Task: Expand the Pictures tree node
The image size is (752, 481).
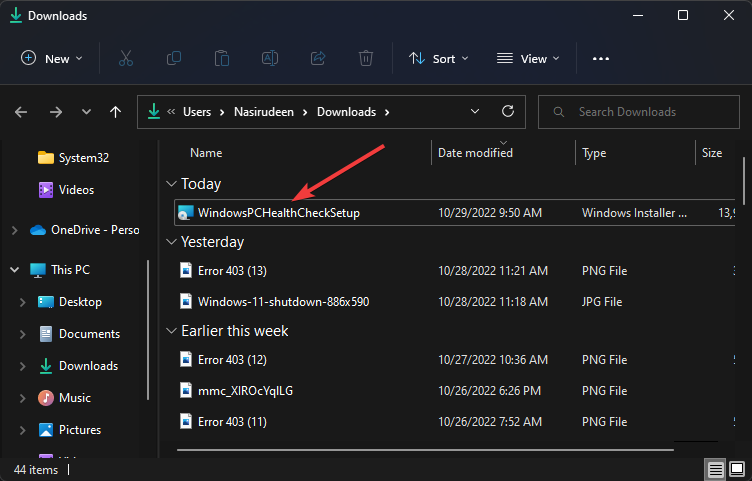Action: [x=23, y=430]
